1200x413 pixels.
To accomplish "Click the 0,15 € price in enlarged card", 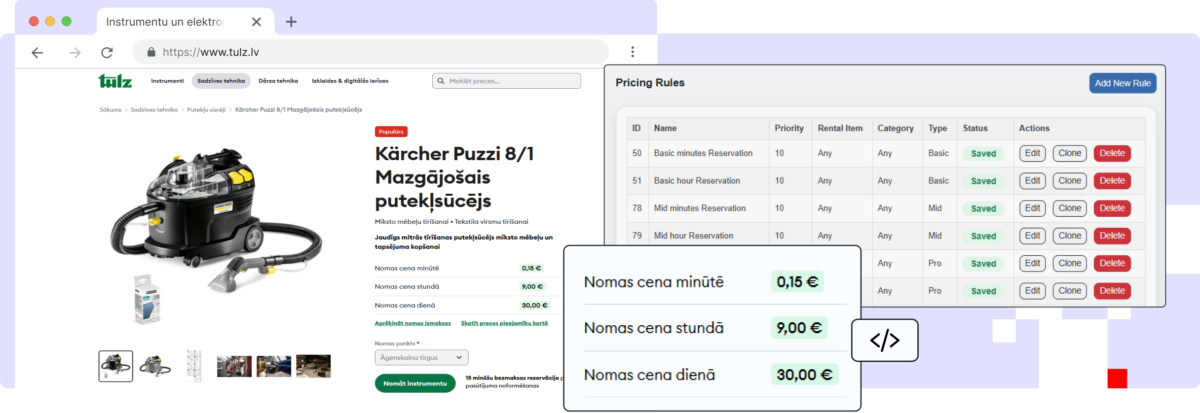I will coord(797,282).
